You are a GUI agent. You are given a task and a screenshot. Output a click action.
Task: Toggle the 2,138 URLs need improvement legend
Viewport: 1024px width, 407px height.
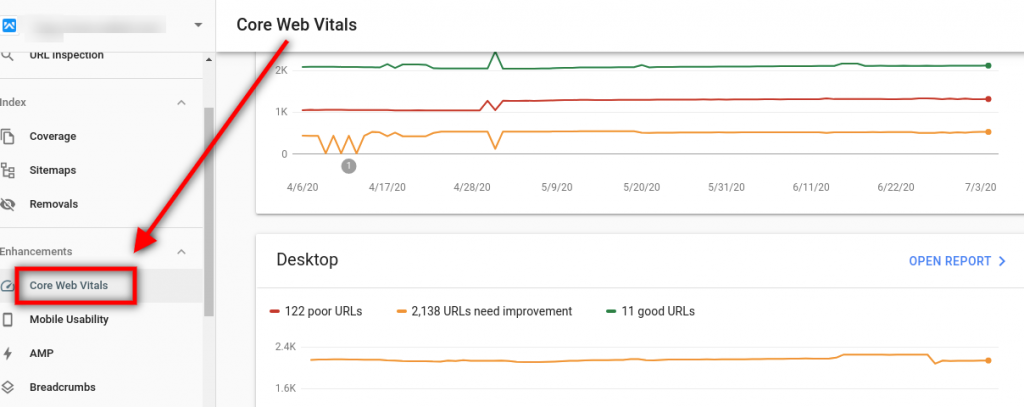(484, 311)
